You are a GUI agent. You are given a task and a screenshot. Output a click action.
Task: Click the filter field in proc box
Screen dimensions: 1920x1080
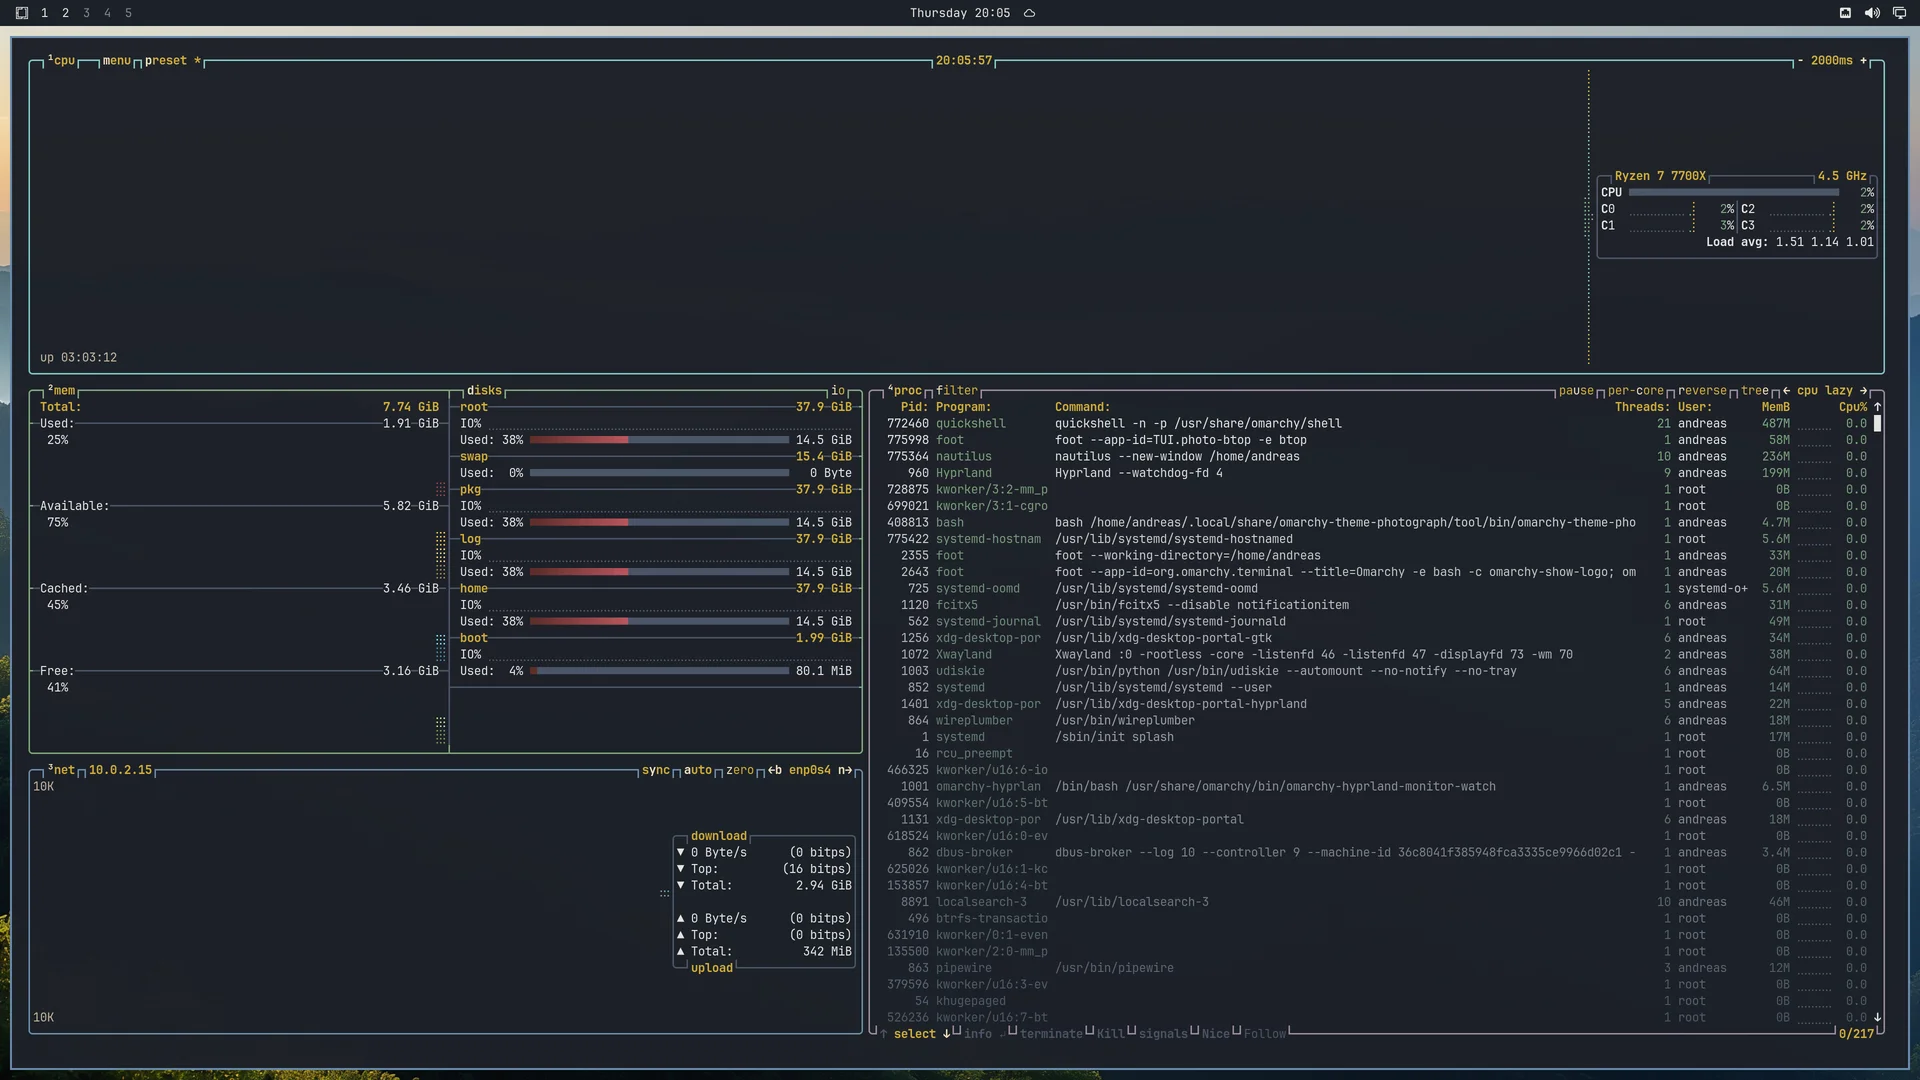[957, 391]
